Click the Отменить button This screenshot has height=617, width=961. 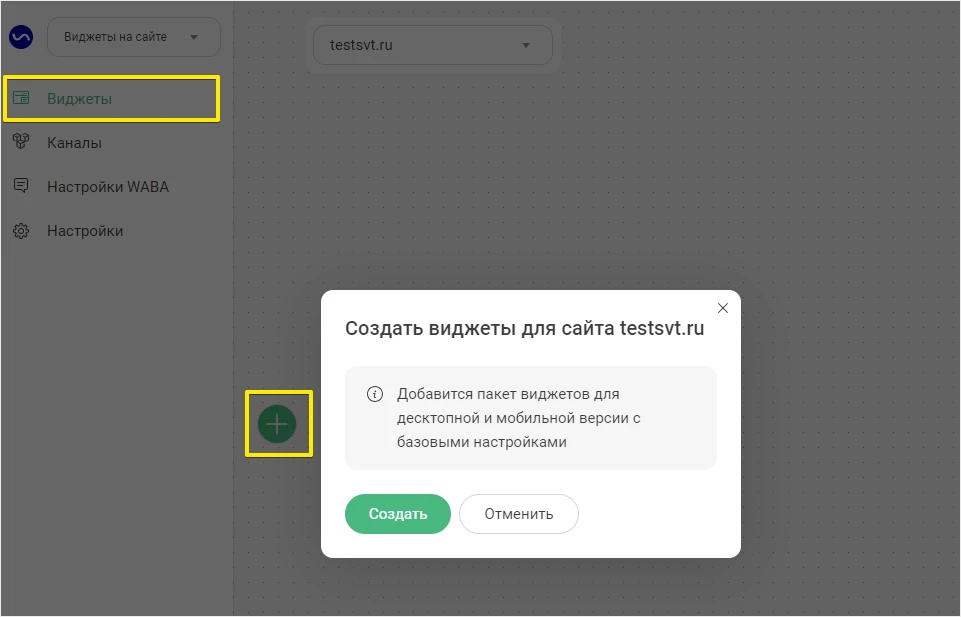(x=518, y=514)
